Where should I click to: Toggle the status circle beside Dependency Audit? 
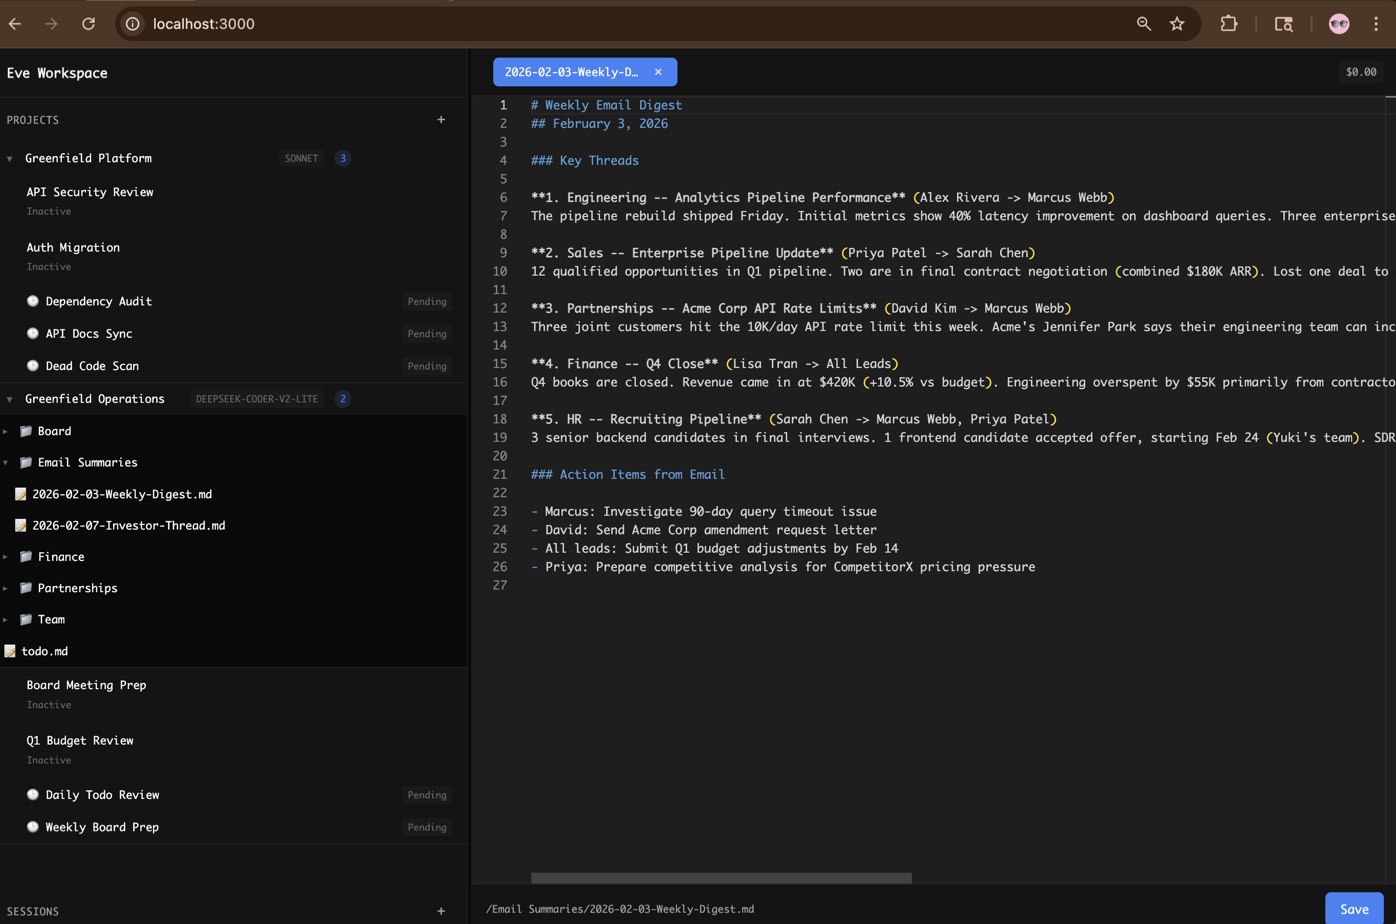coord(33,301)
